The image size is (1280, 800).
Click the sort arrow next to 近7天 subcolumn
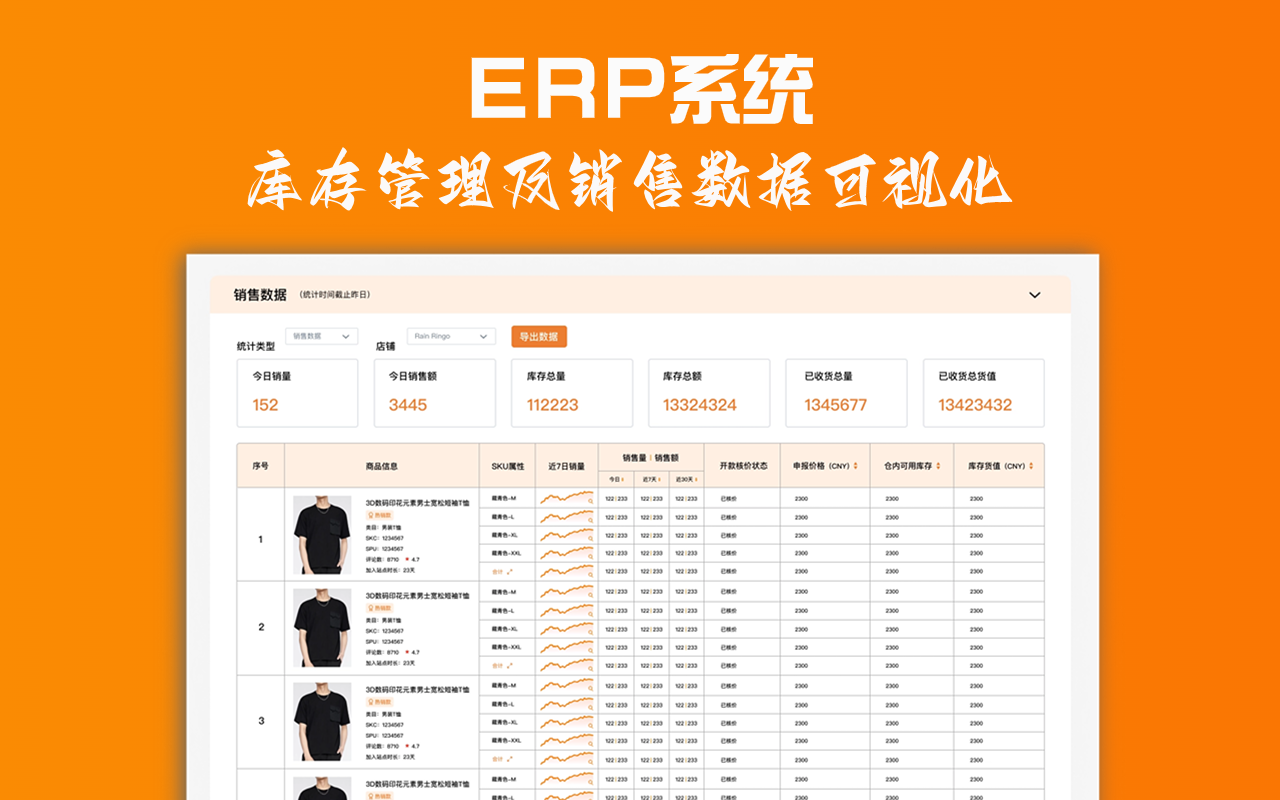click(x=660, y=479)
